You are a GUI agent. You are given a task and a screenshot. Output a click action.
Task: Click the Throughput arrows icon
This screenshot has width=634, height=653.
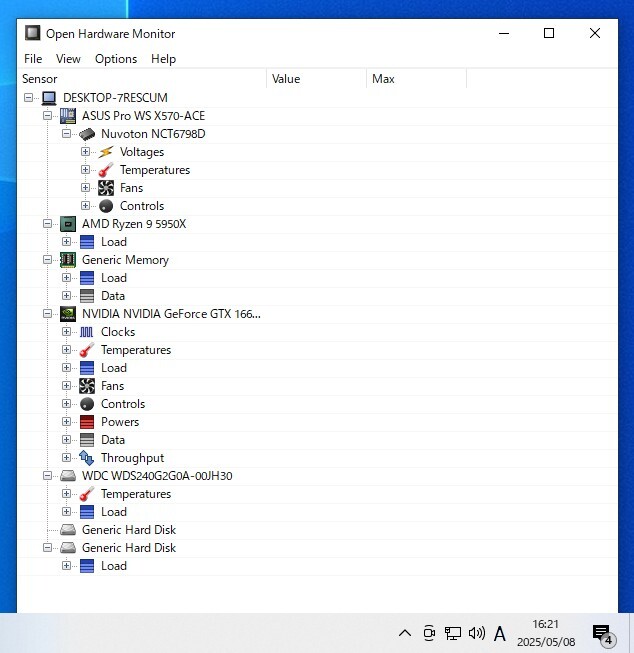tap(87, 458)
